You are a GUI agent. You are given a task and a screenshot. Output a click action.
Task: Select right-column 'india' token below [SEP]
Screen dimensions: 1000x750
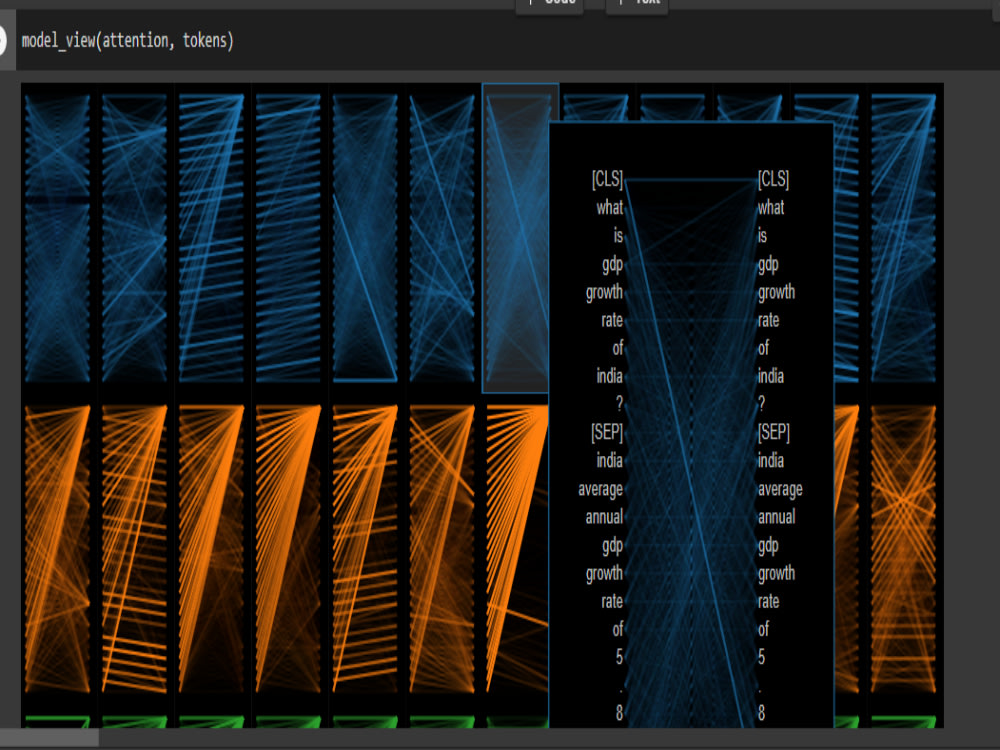coord(771,460)
